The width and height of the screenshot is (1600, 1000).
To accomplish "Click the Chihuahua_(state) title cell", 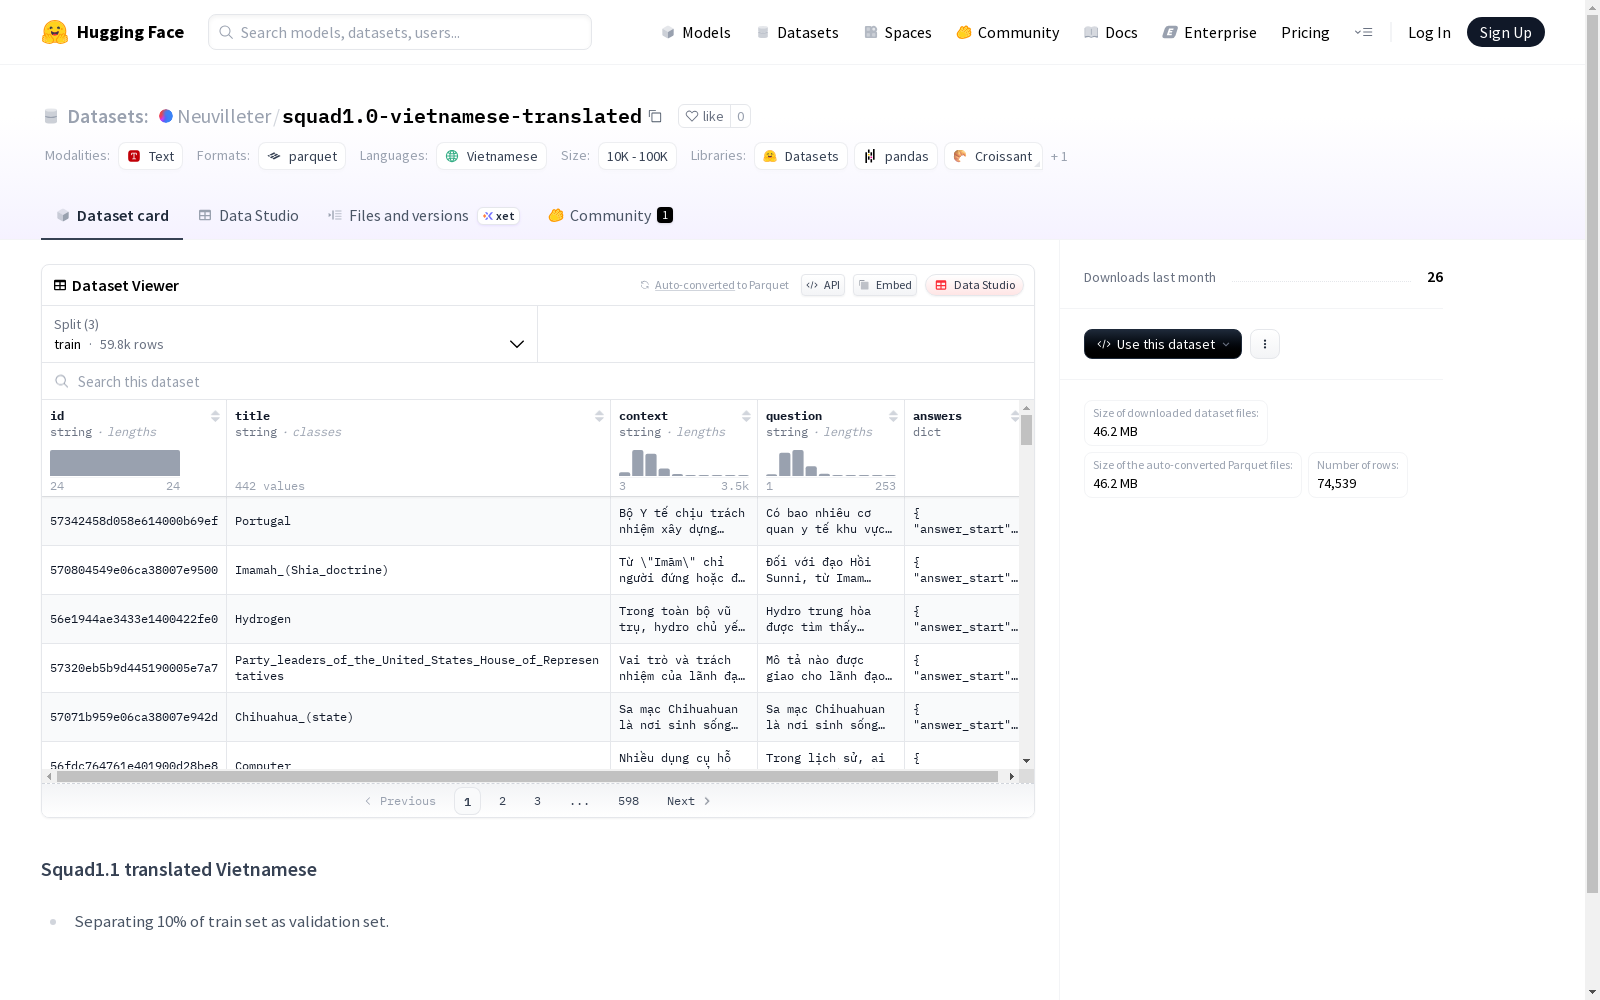I will [418, 717].
